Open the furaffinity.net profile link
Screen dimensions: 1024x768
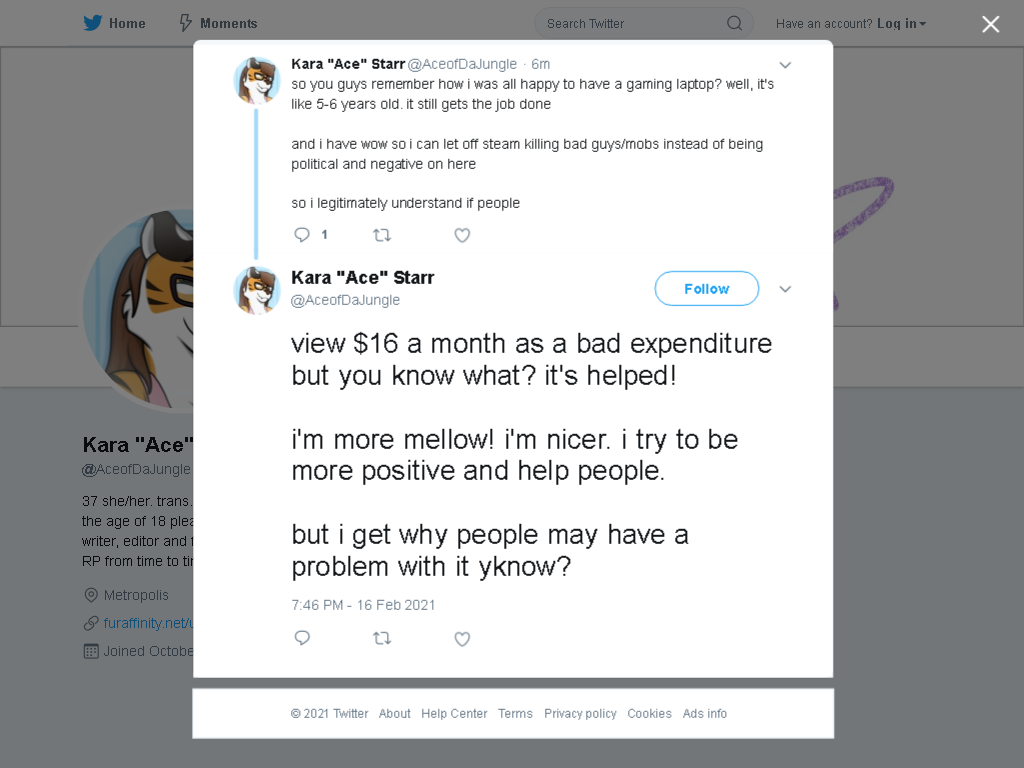coord(148,623)
